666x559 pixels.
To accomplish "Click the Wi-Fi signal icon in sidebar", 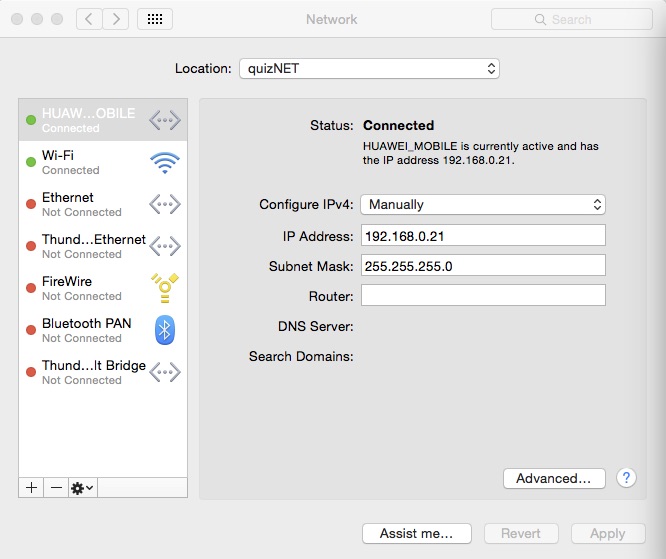I will coord(164,162).
